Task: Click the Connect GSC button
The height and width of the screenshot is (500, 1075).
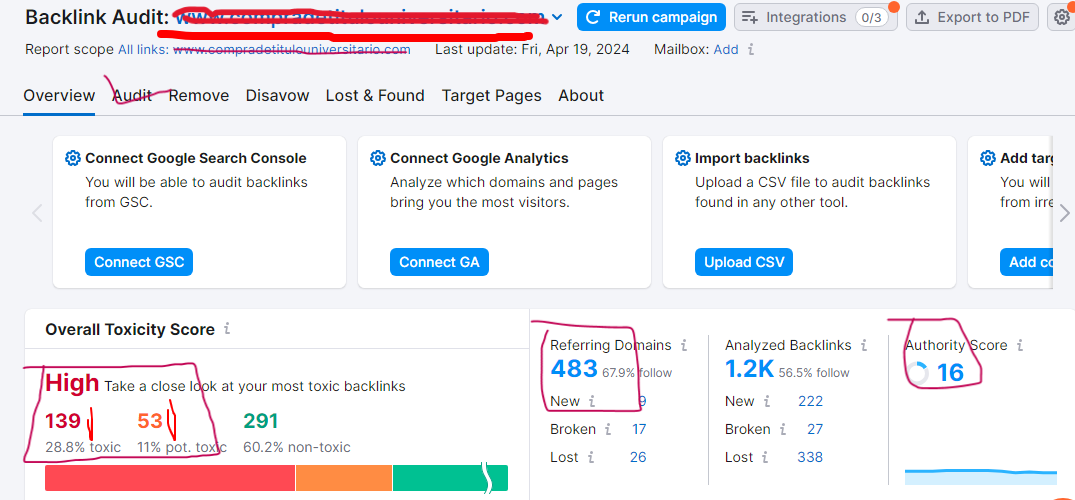Action: click(139, 262)
